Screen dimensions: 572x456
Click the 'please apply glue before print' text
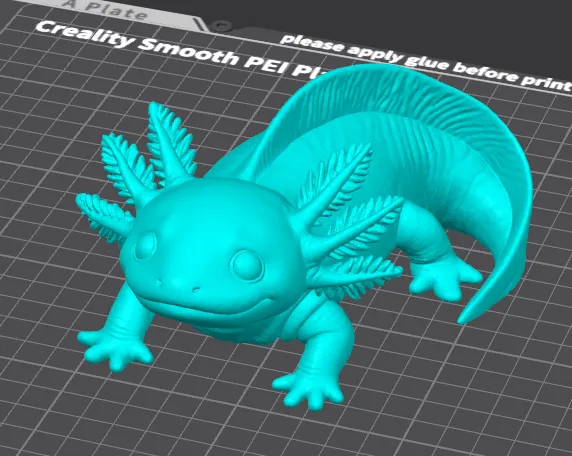point(425,62)
